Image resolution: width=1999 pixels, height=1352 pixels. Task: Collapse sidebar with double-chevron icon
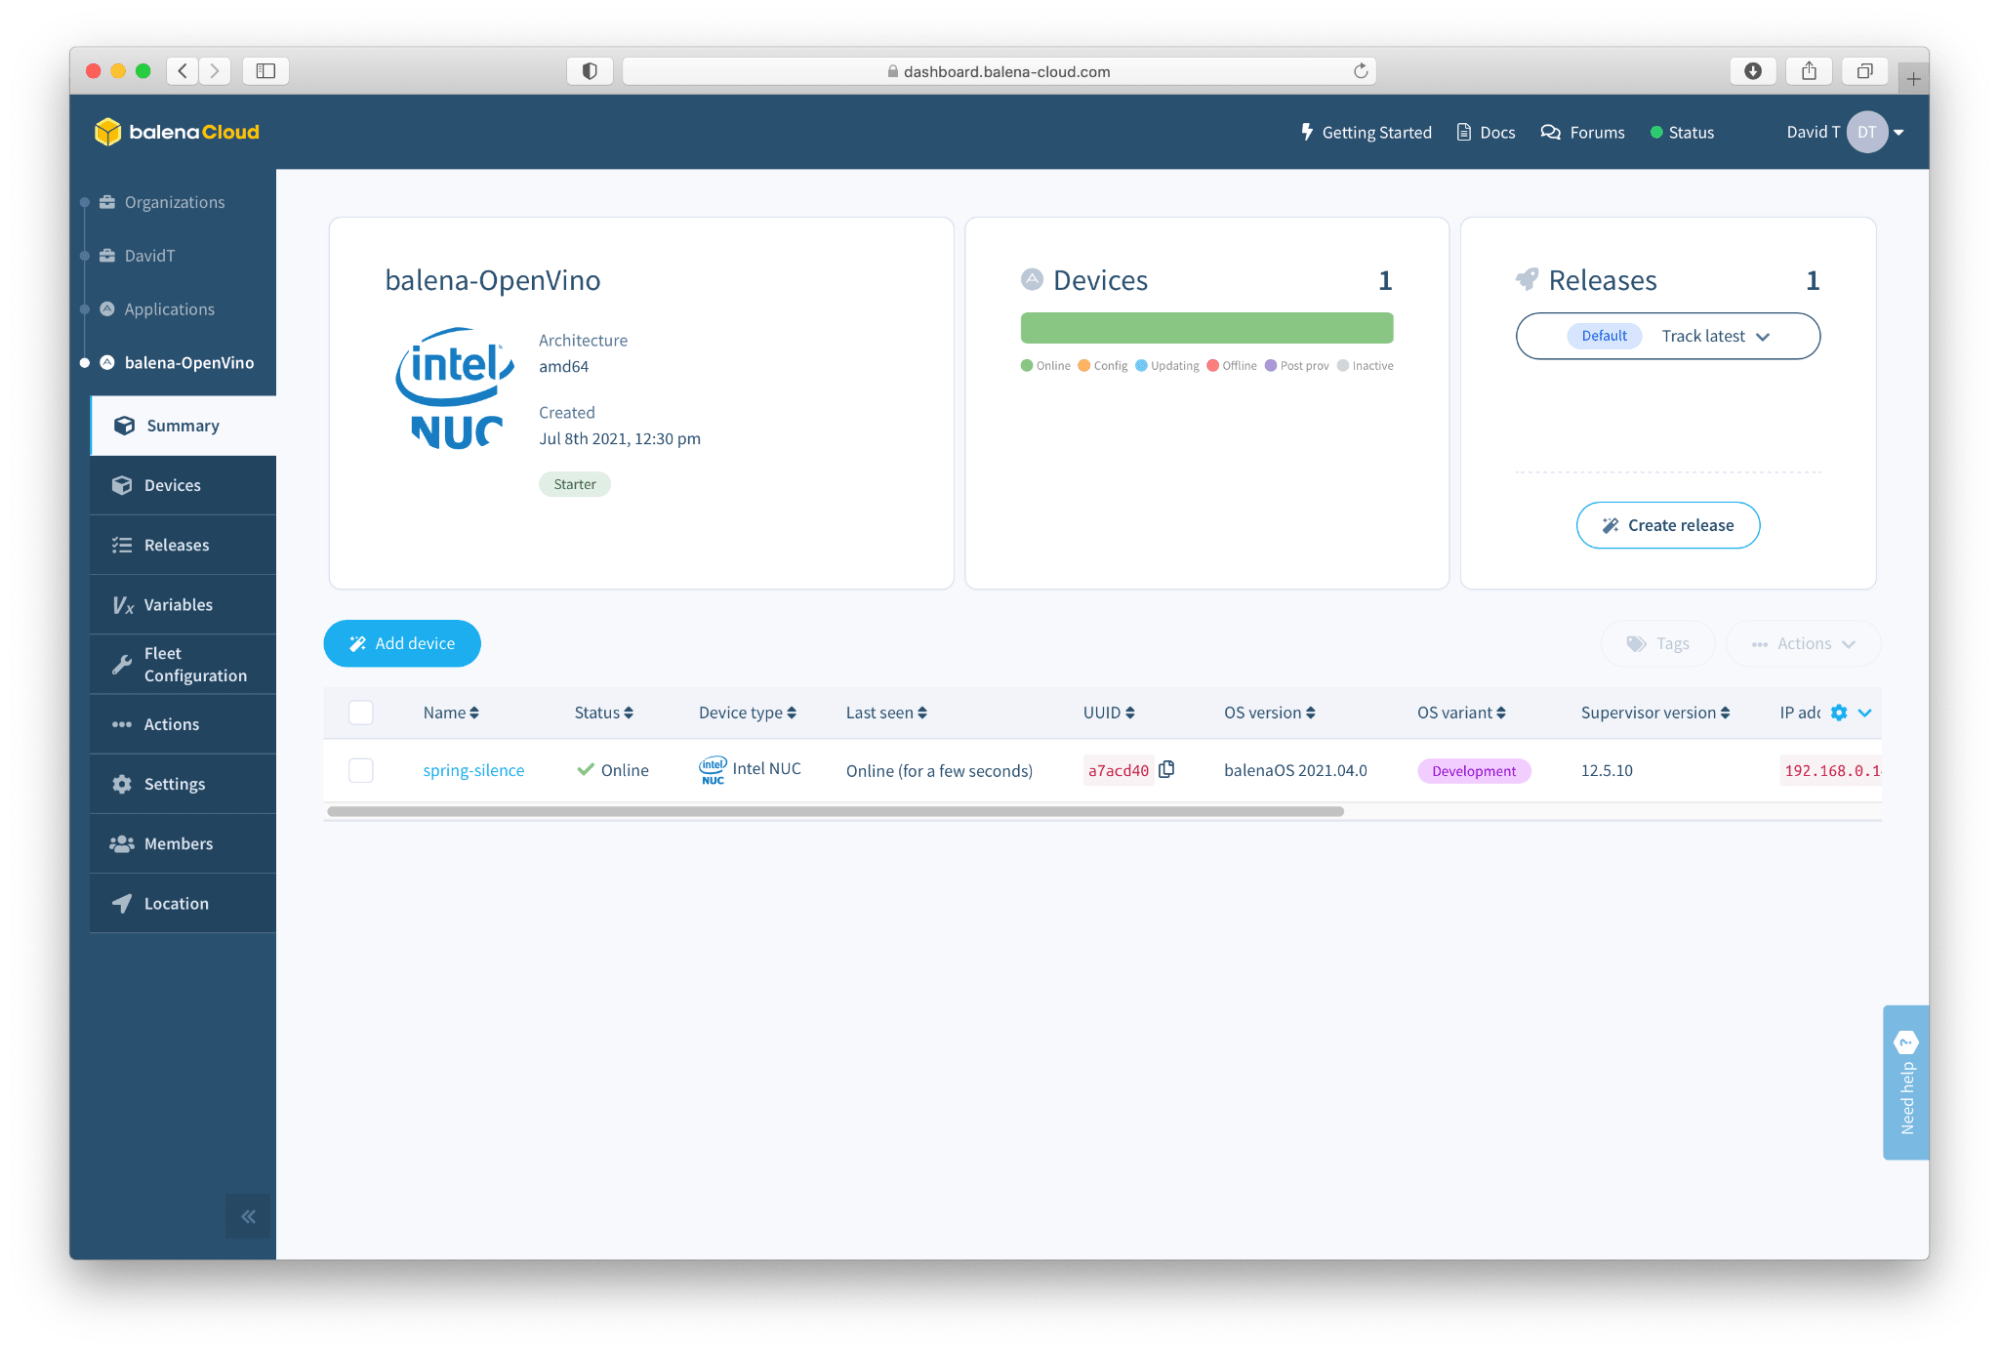coord(248,1216)
